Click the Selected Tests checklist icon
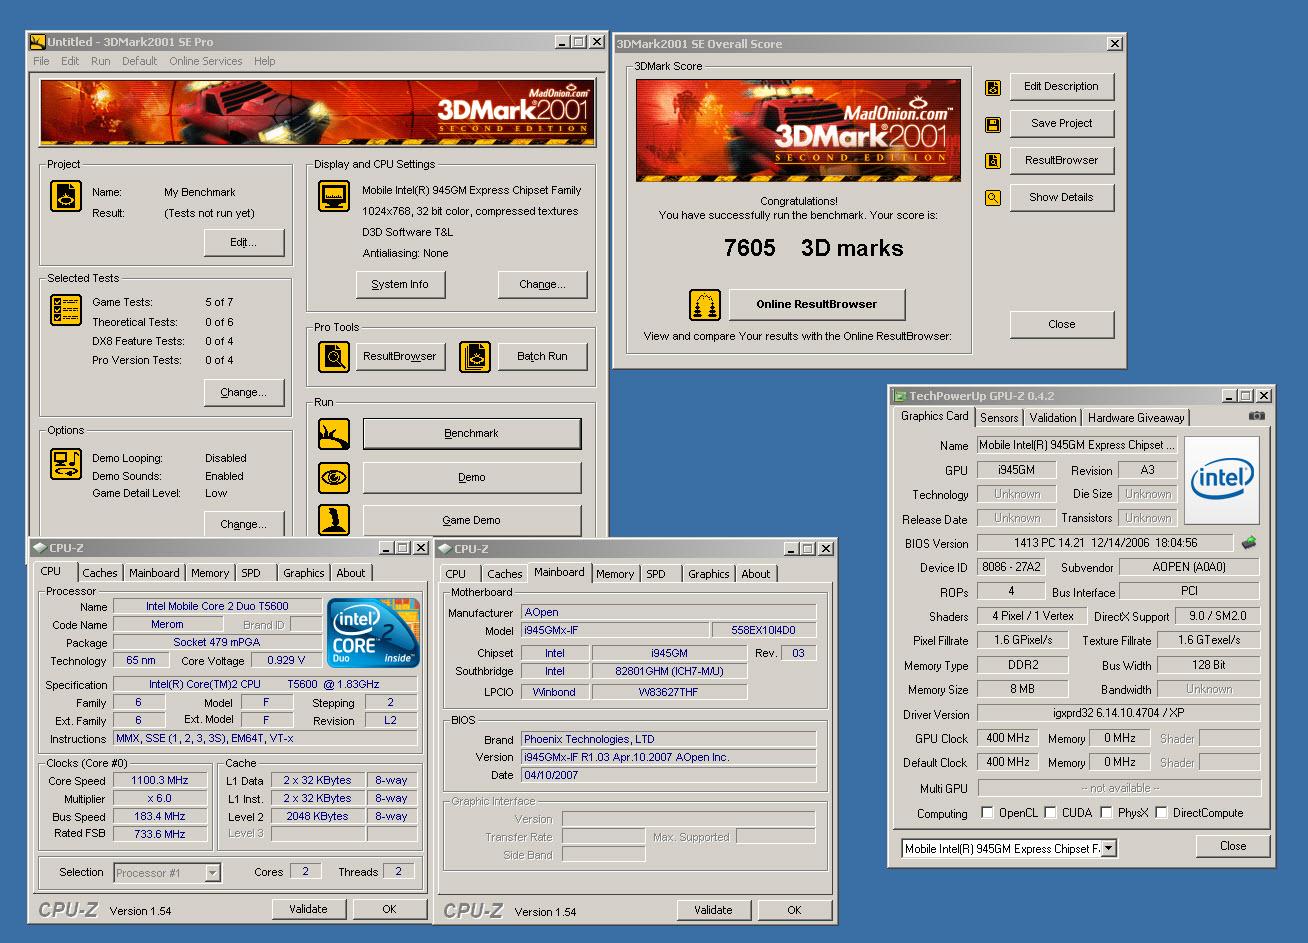This screenshot has width=1308, height=943. 66,310
